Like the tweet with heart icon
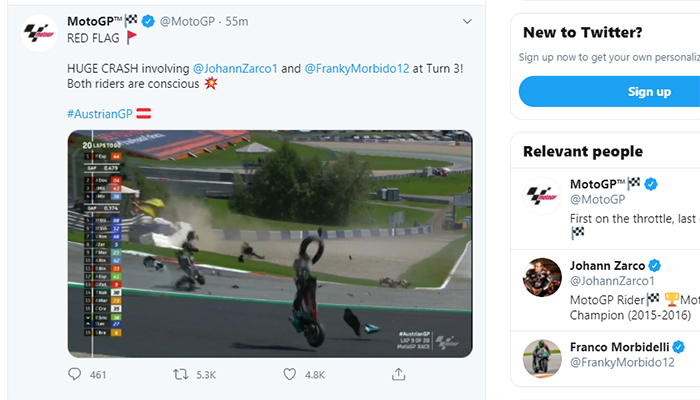Image resolution: width=700 pixels, height=400 pixels. (290, 374)
